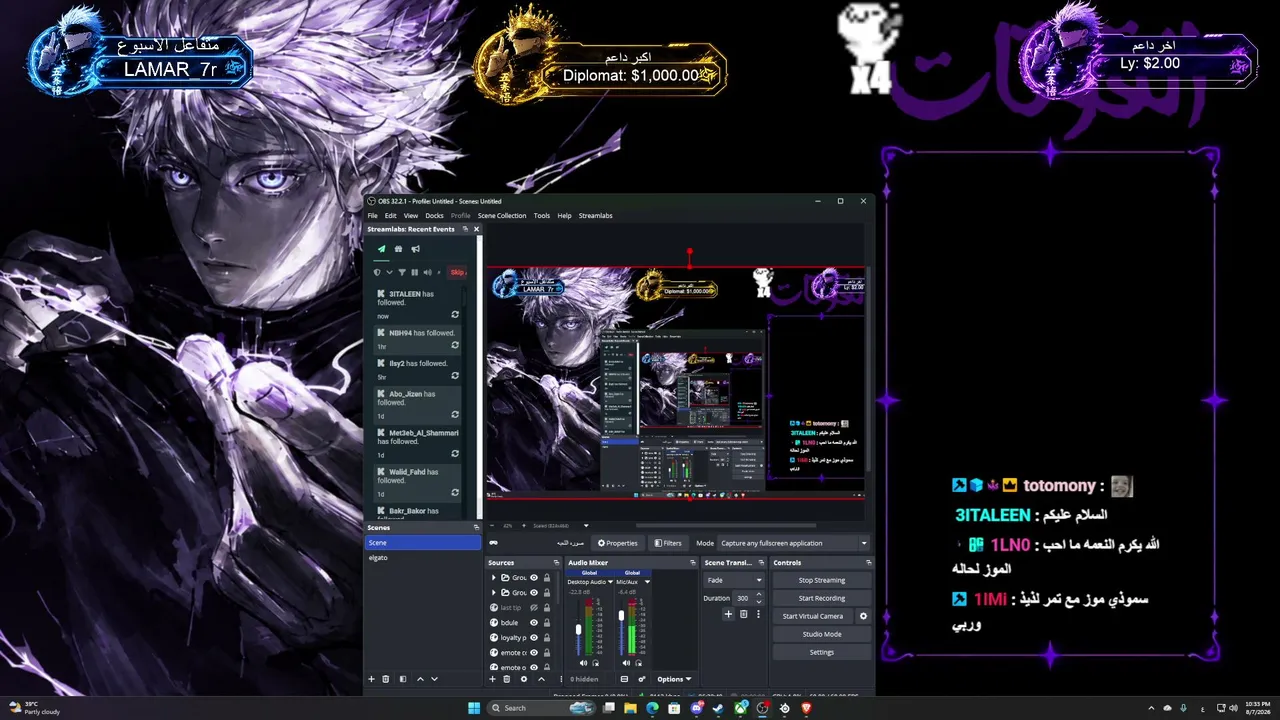Toggle lock on the 'bdule' source

(547, 622)
